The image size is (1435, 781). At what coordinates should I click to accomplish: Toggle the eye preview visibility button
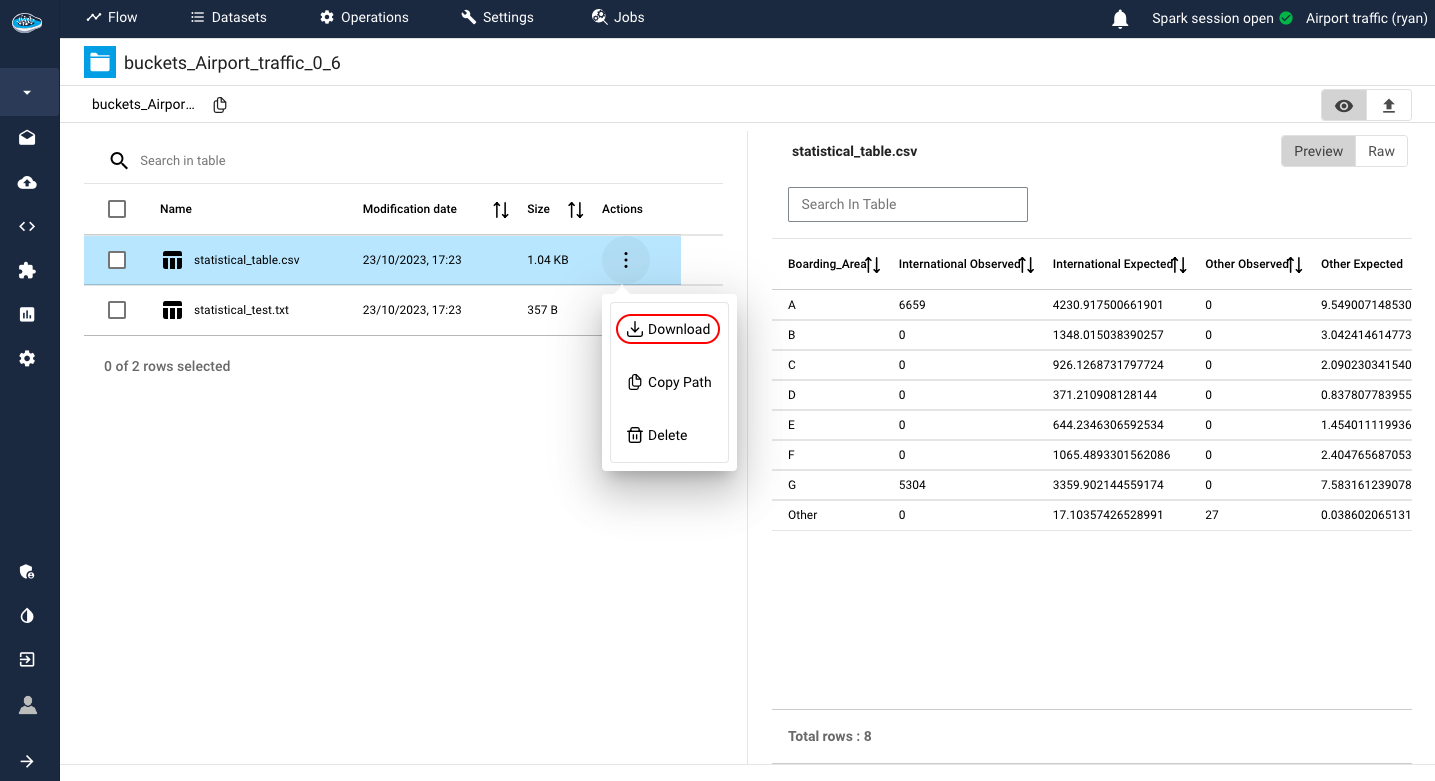click(x=1344, y=105)
